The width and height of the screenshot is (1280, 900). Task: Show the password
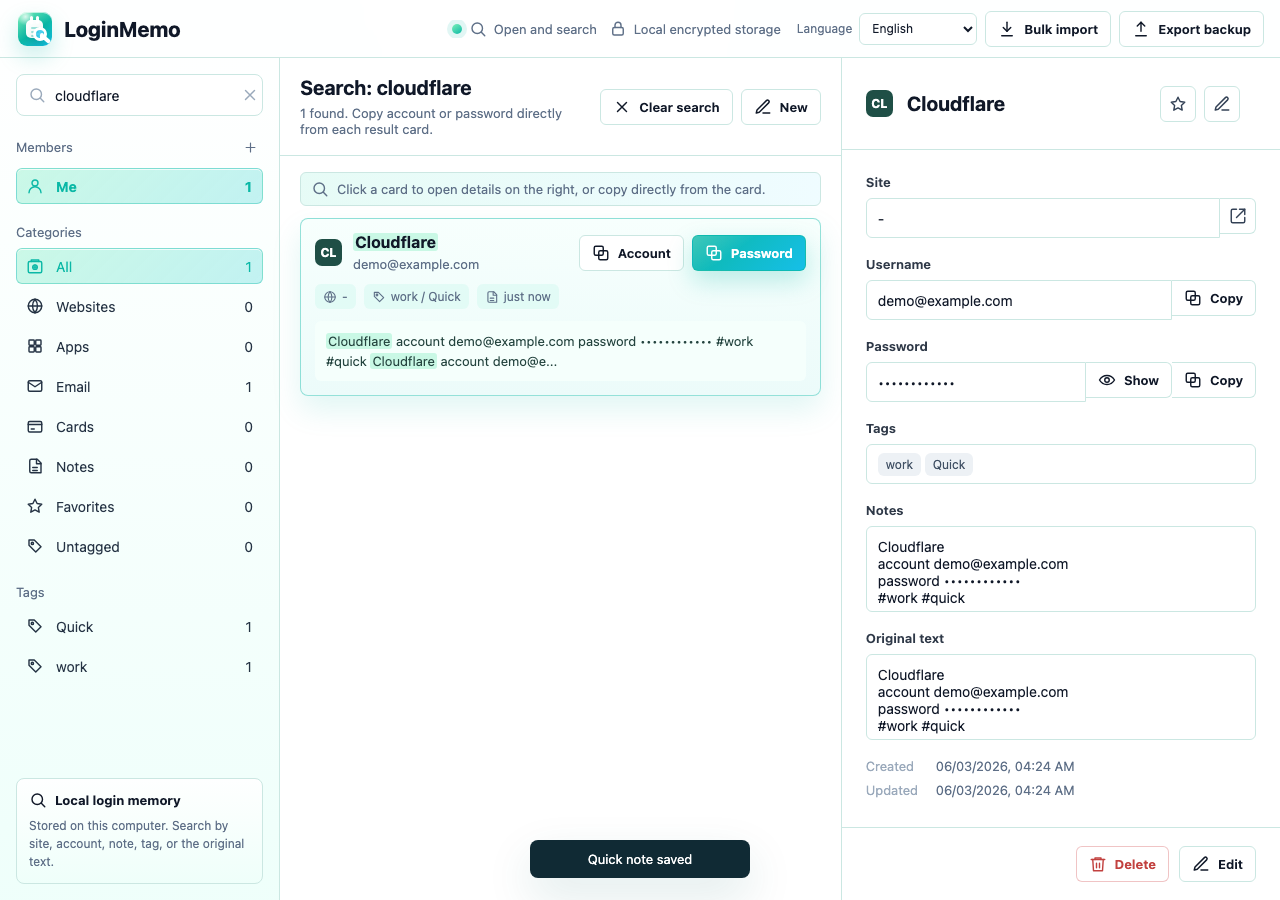click(1129, 380)
